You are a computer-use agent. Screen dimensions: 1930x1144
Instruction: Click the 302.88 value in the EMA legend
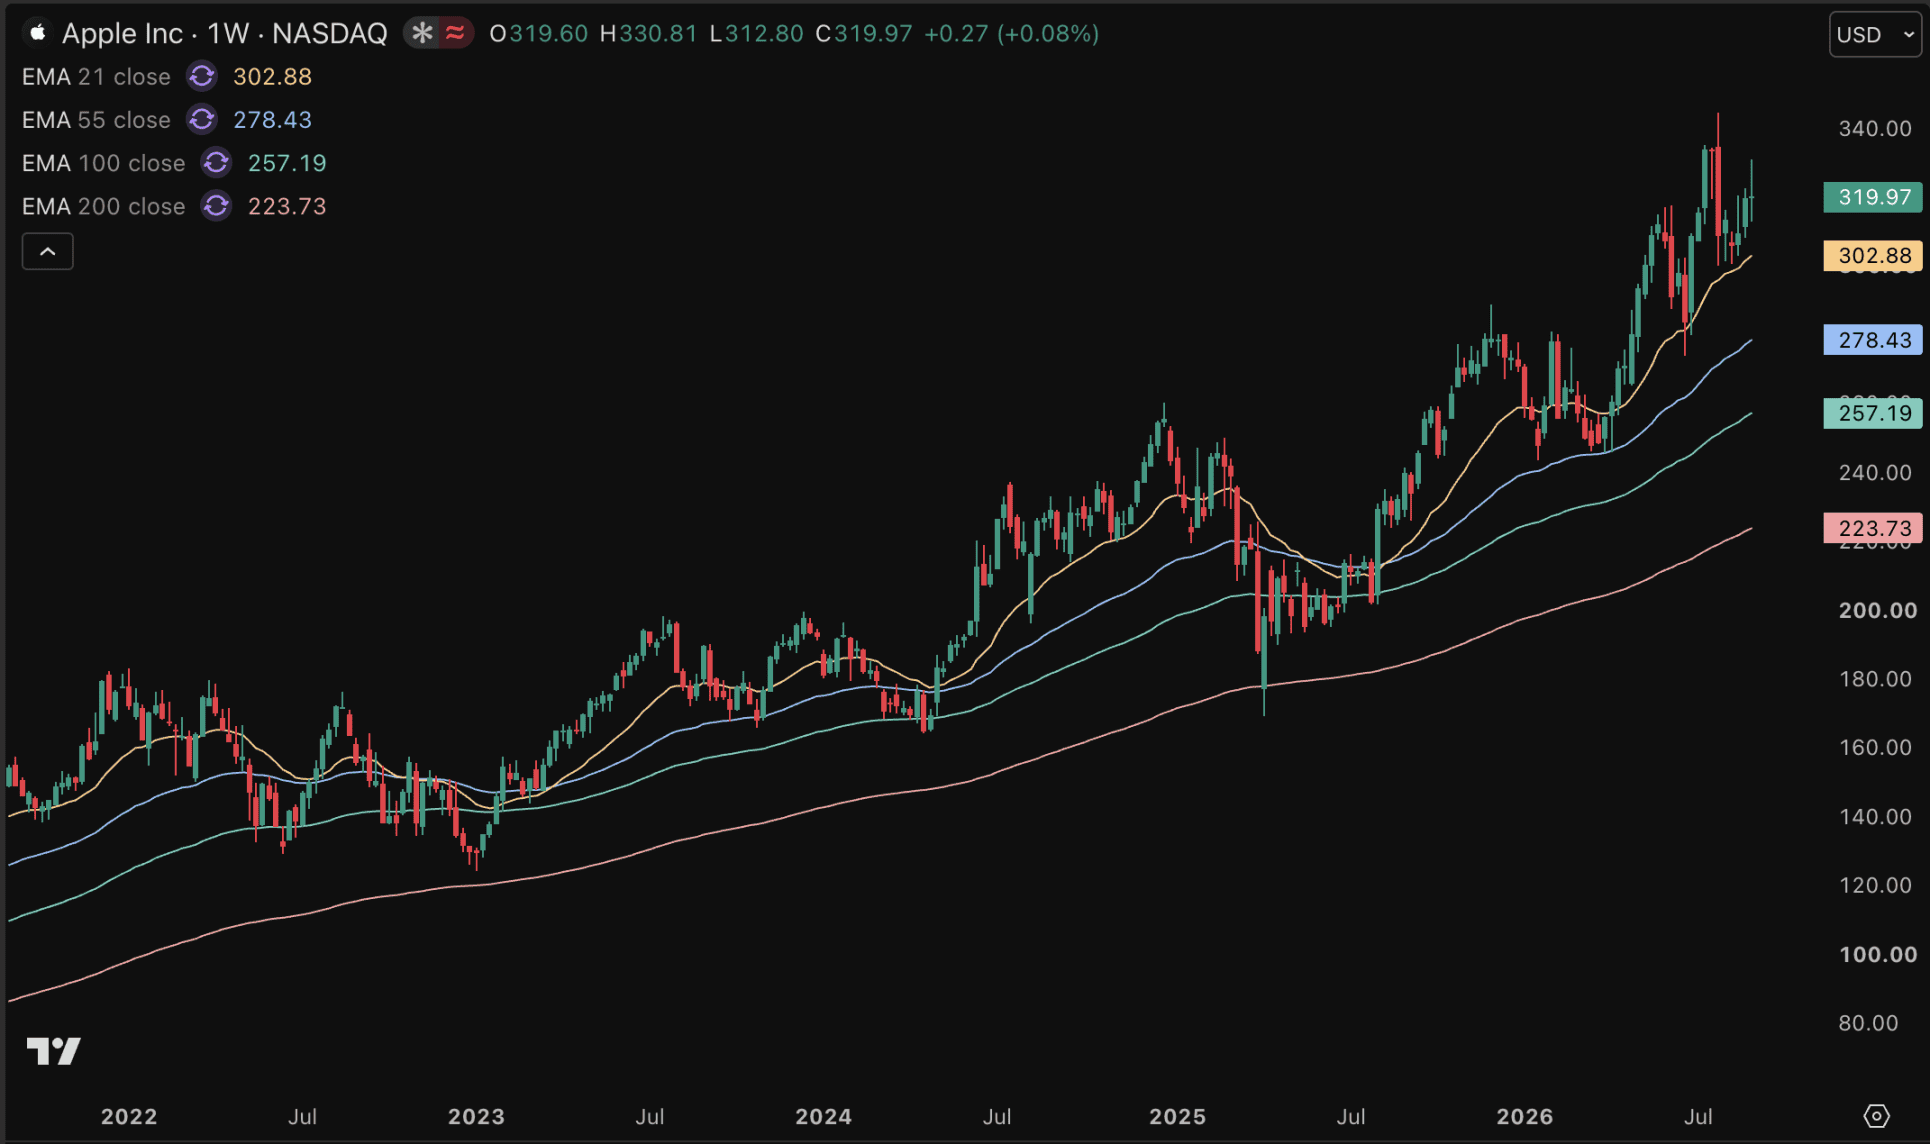pos(272,76)
